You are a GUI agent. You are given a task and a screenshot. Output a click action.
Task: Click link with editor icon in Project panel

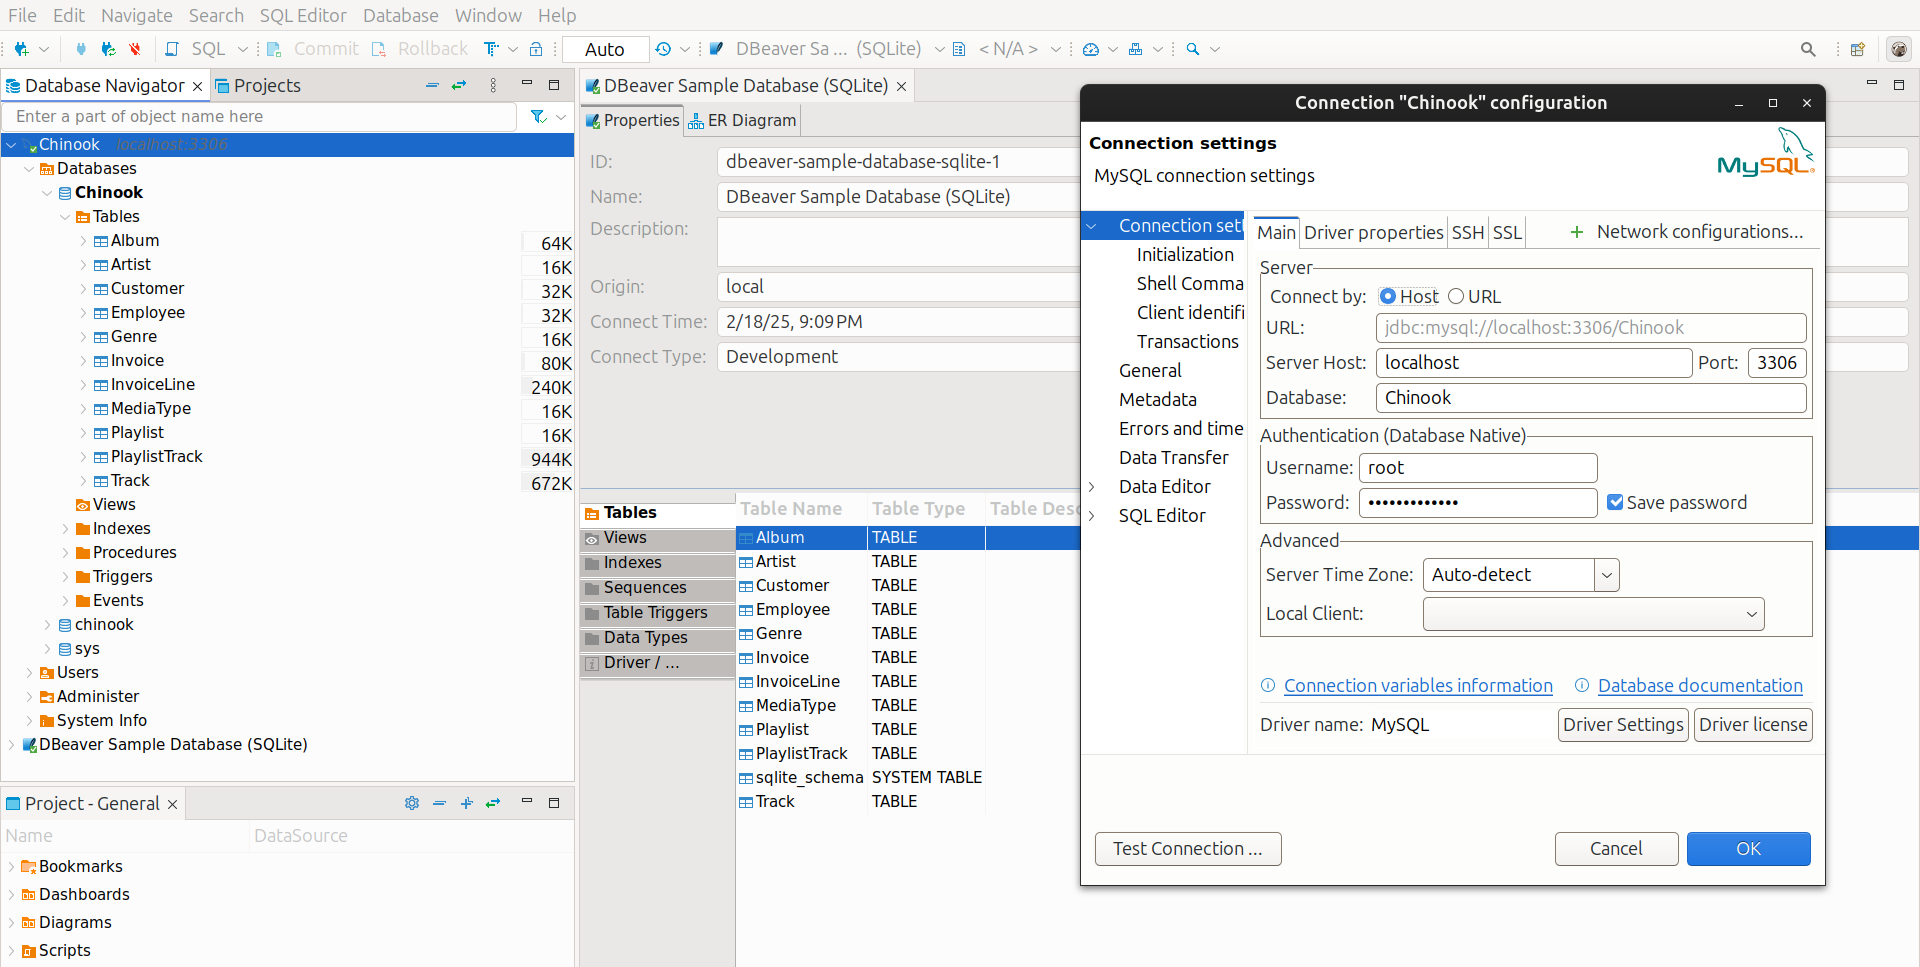pos(493,803)
